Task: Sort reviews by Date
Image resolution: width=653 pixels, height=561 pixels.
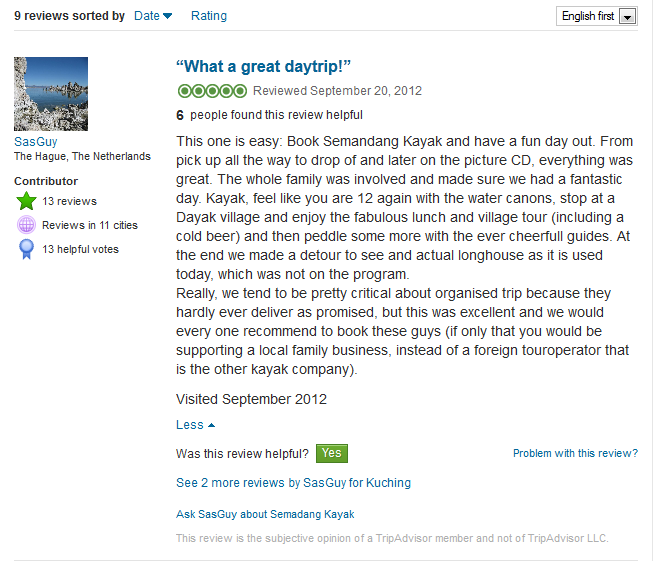Action: 147,16
